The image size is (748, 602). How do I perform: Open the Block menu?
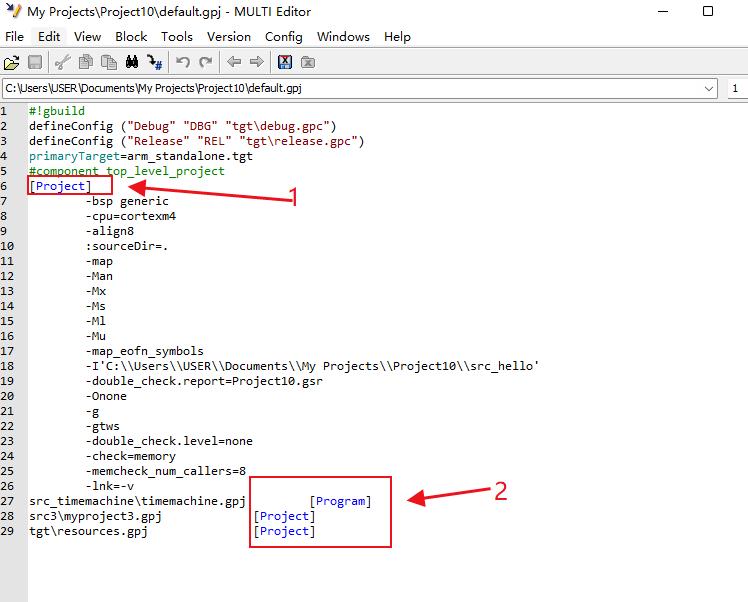coord(131,37)
